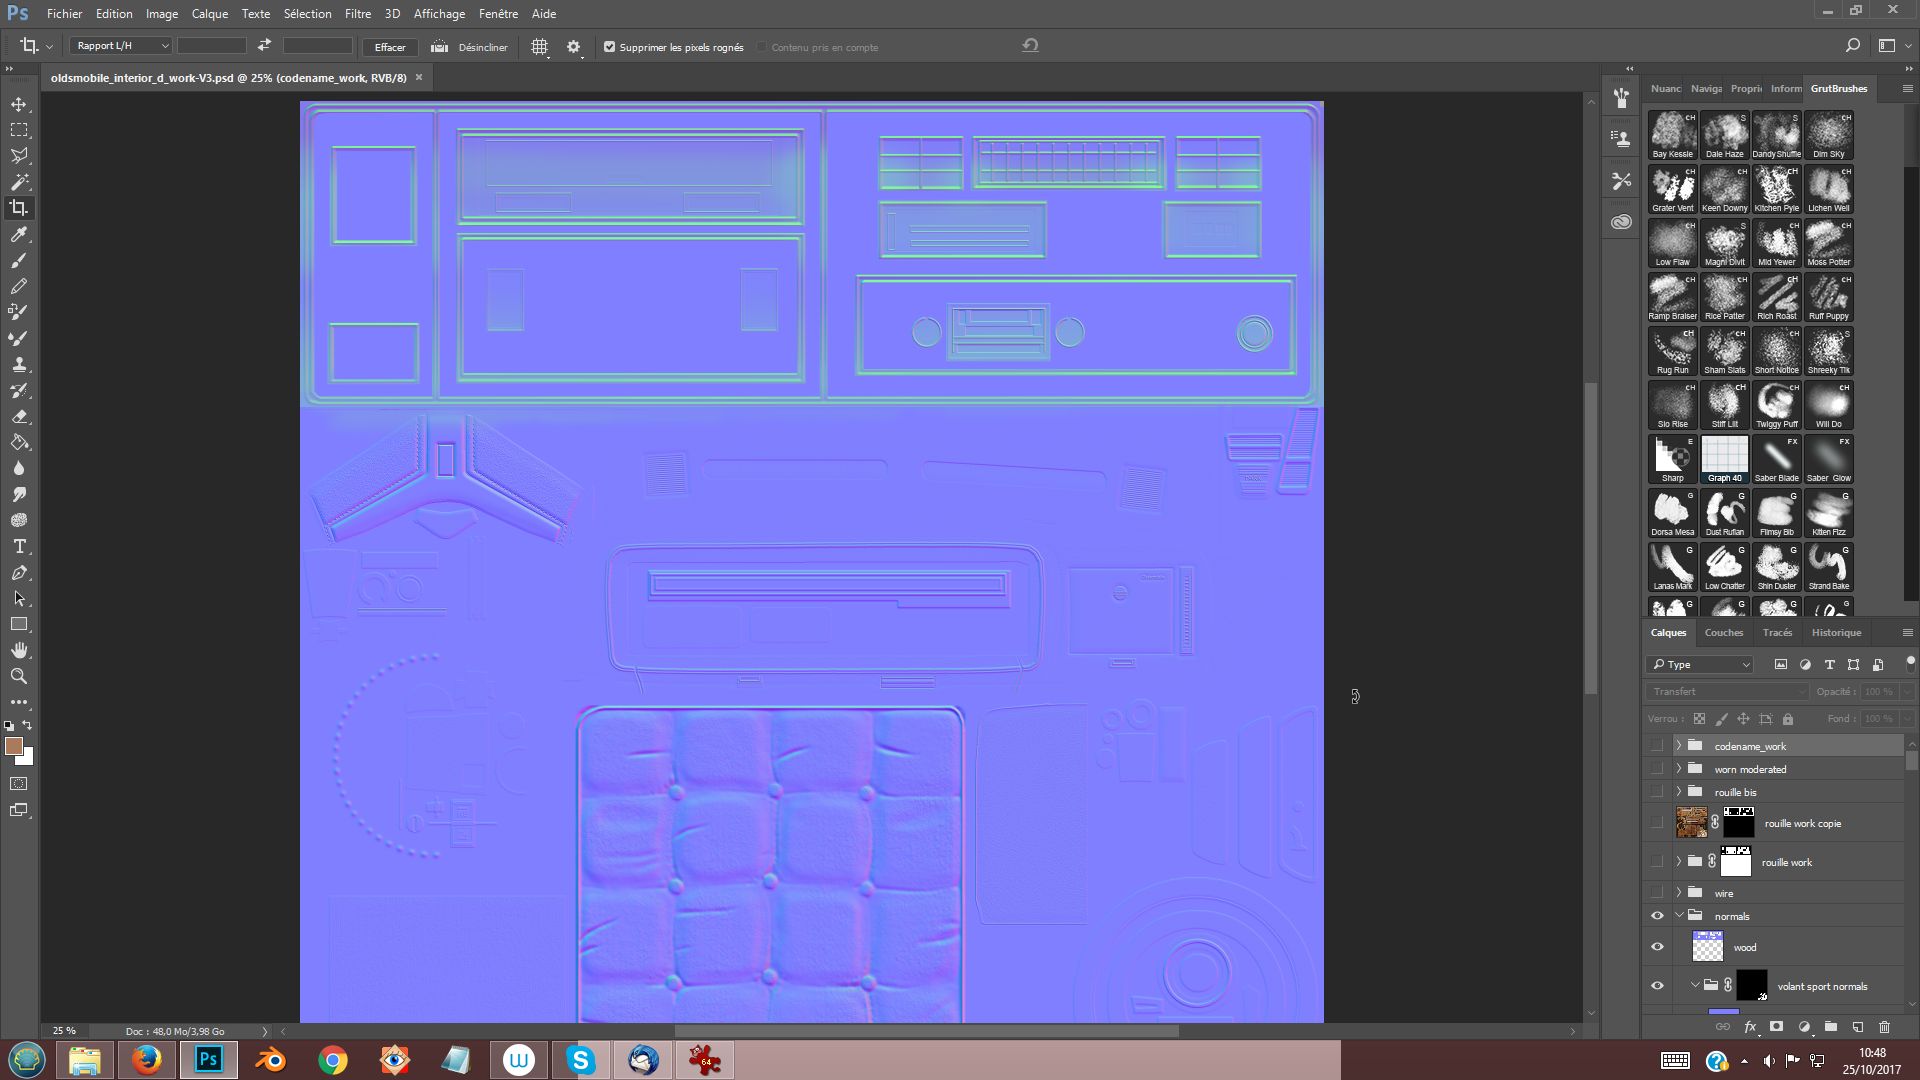This screenshot has width=1920, height=1080.
Task: Open the Filtre menu
Action: [x=357, y=13]
